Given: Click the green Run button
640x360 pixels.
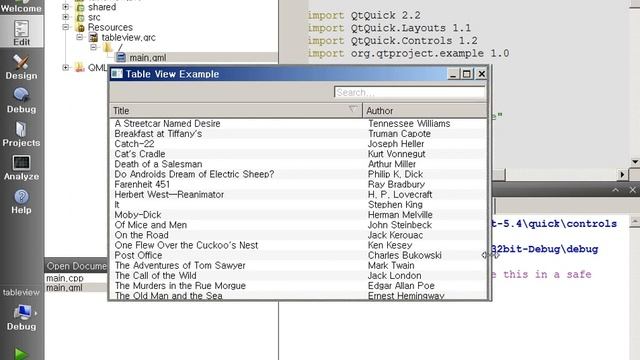Looking at the screenshot, I should [x=20, y=353].
